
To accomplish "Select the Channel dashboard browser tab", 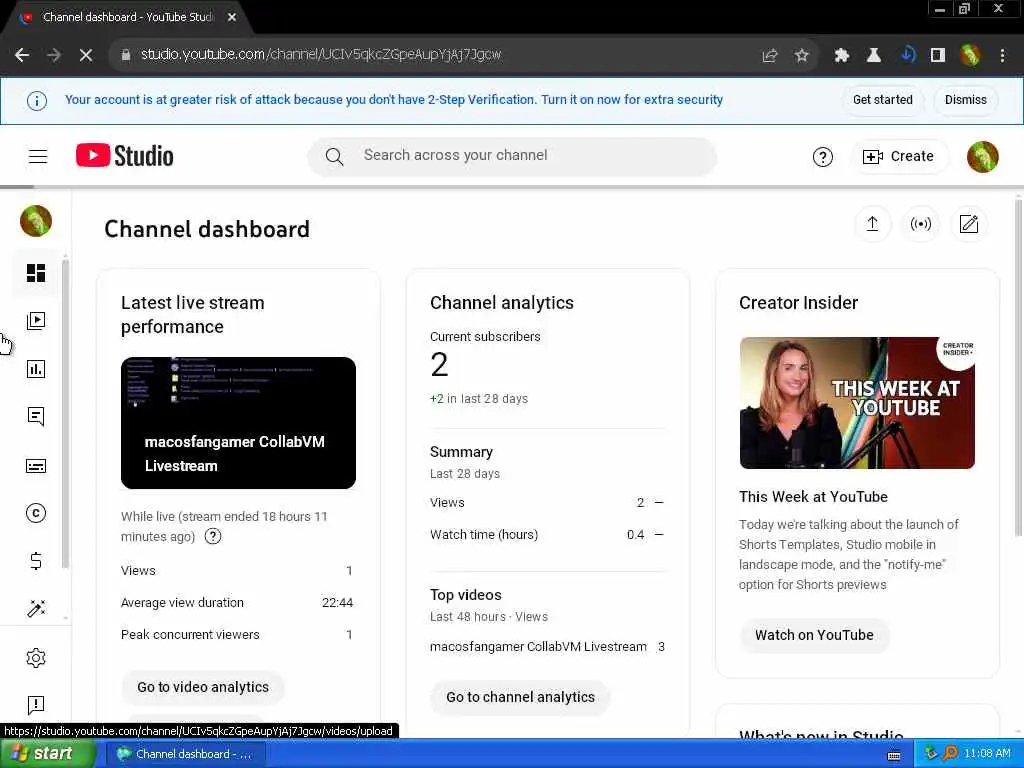I will pos(127,18).
